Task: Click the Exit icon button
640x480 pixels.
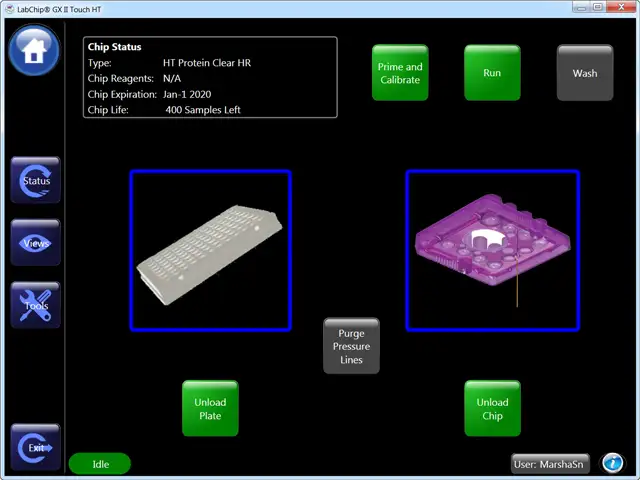Action: tap(36, 447)
